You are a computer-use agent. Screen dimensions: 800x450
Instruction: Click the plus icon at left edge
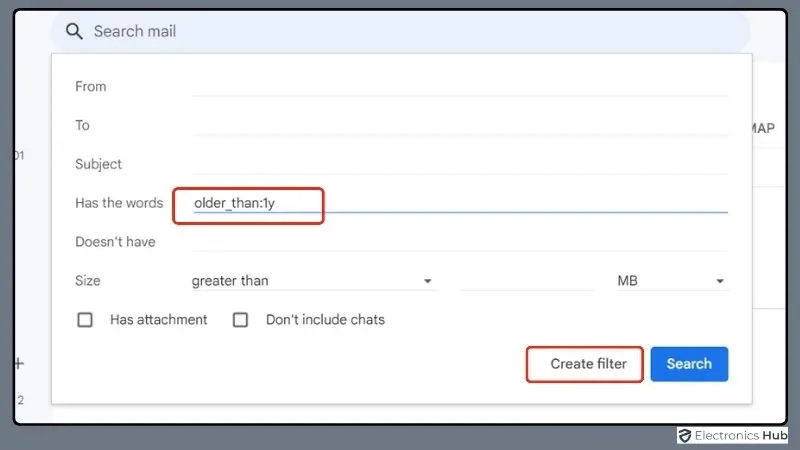tap(18, 363)
